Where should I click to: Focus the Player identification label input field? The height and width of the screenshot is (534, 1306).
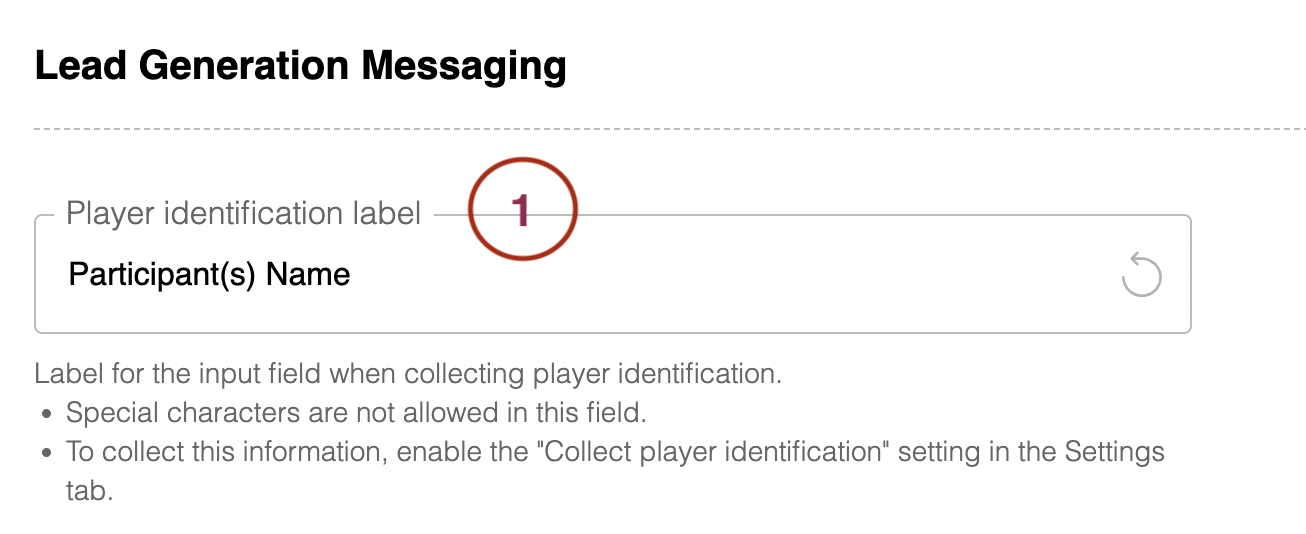[x=613, y=274]
